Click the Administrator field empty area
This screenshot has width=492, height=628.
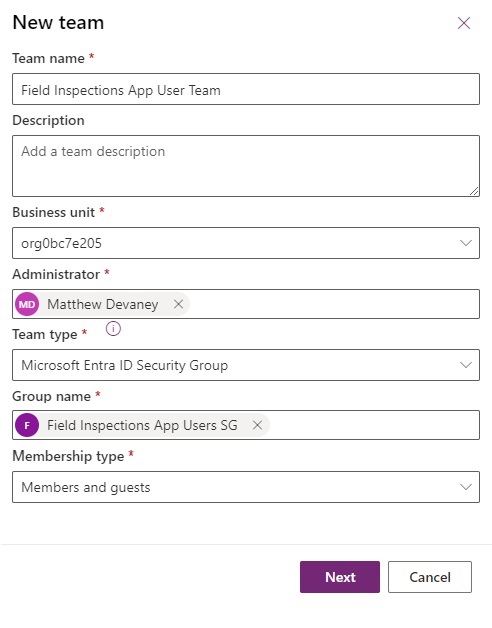(x=333, y=304)
